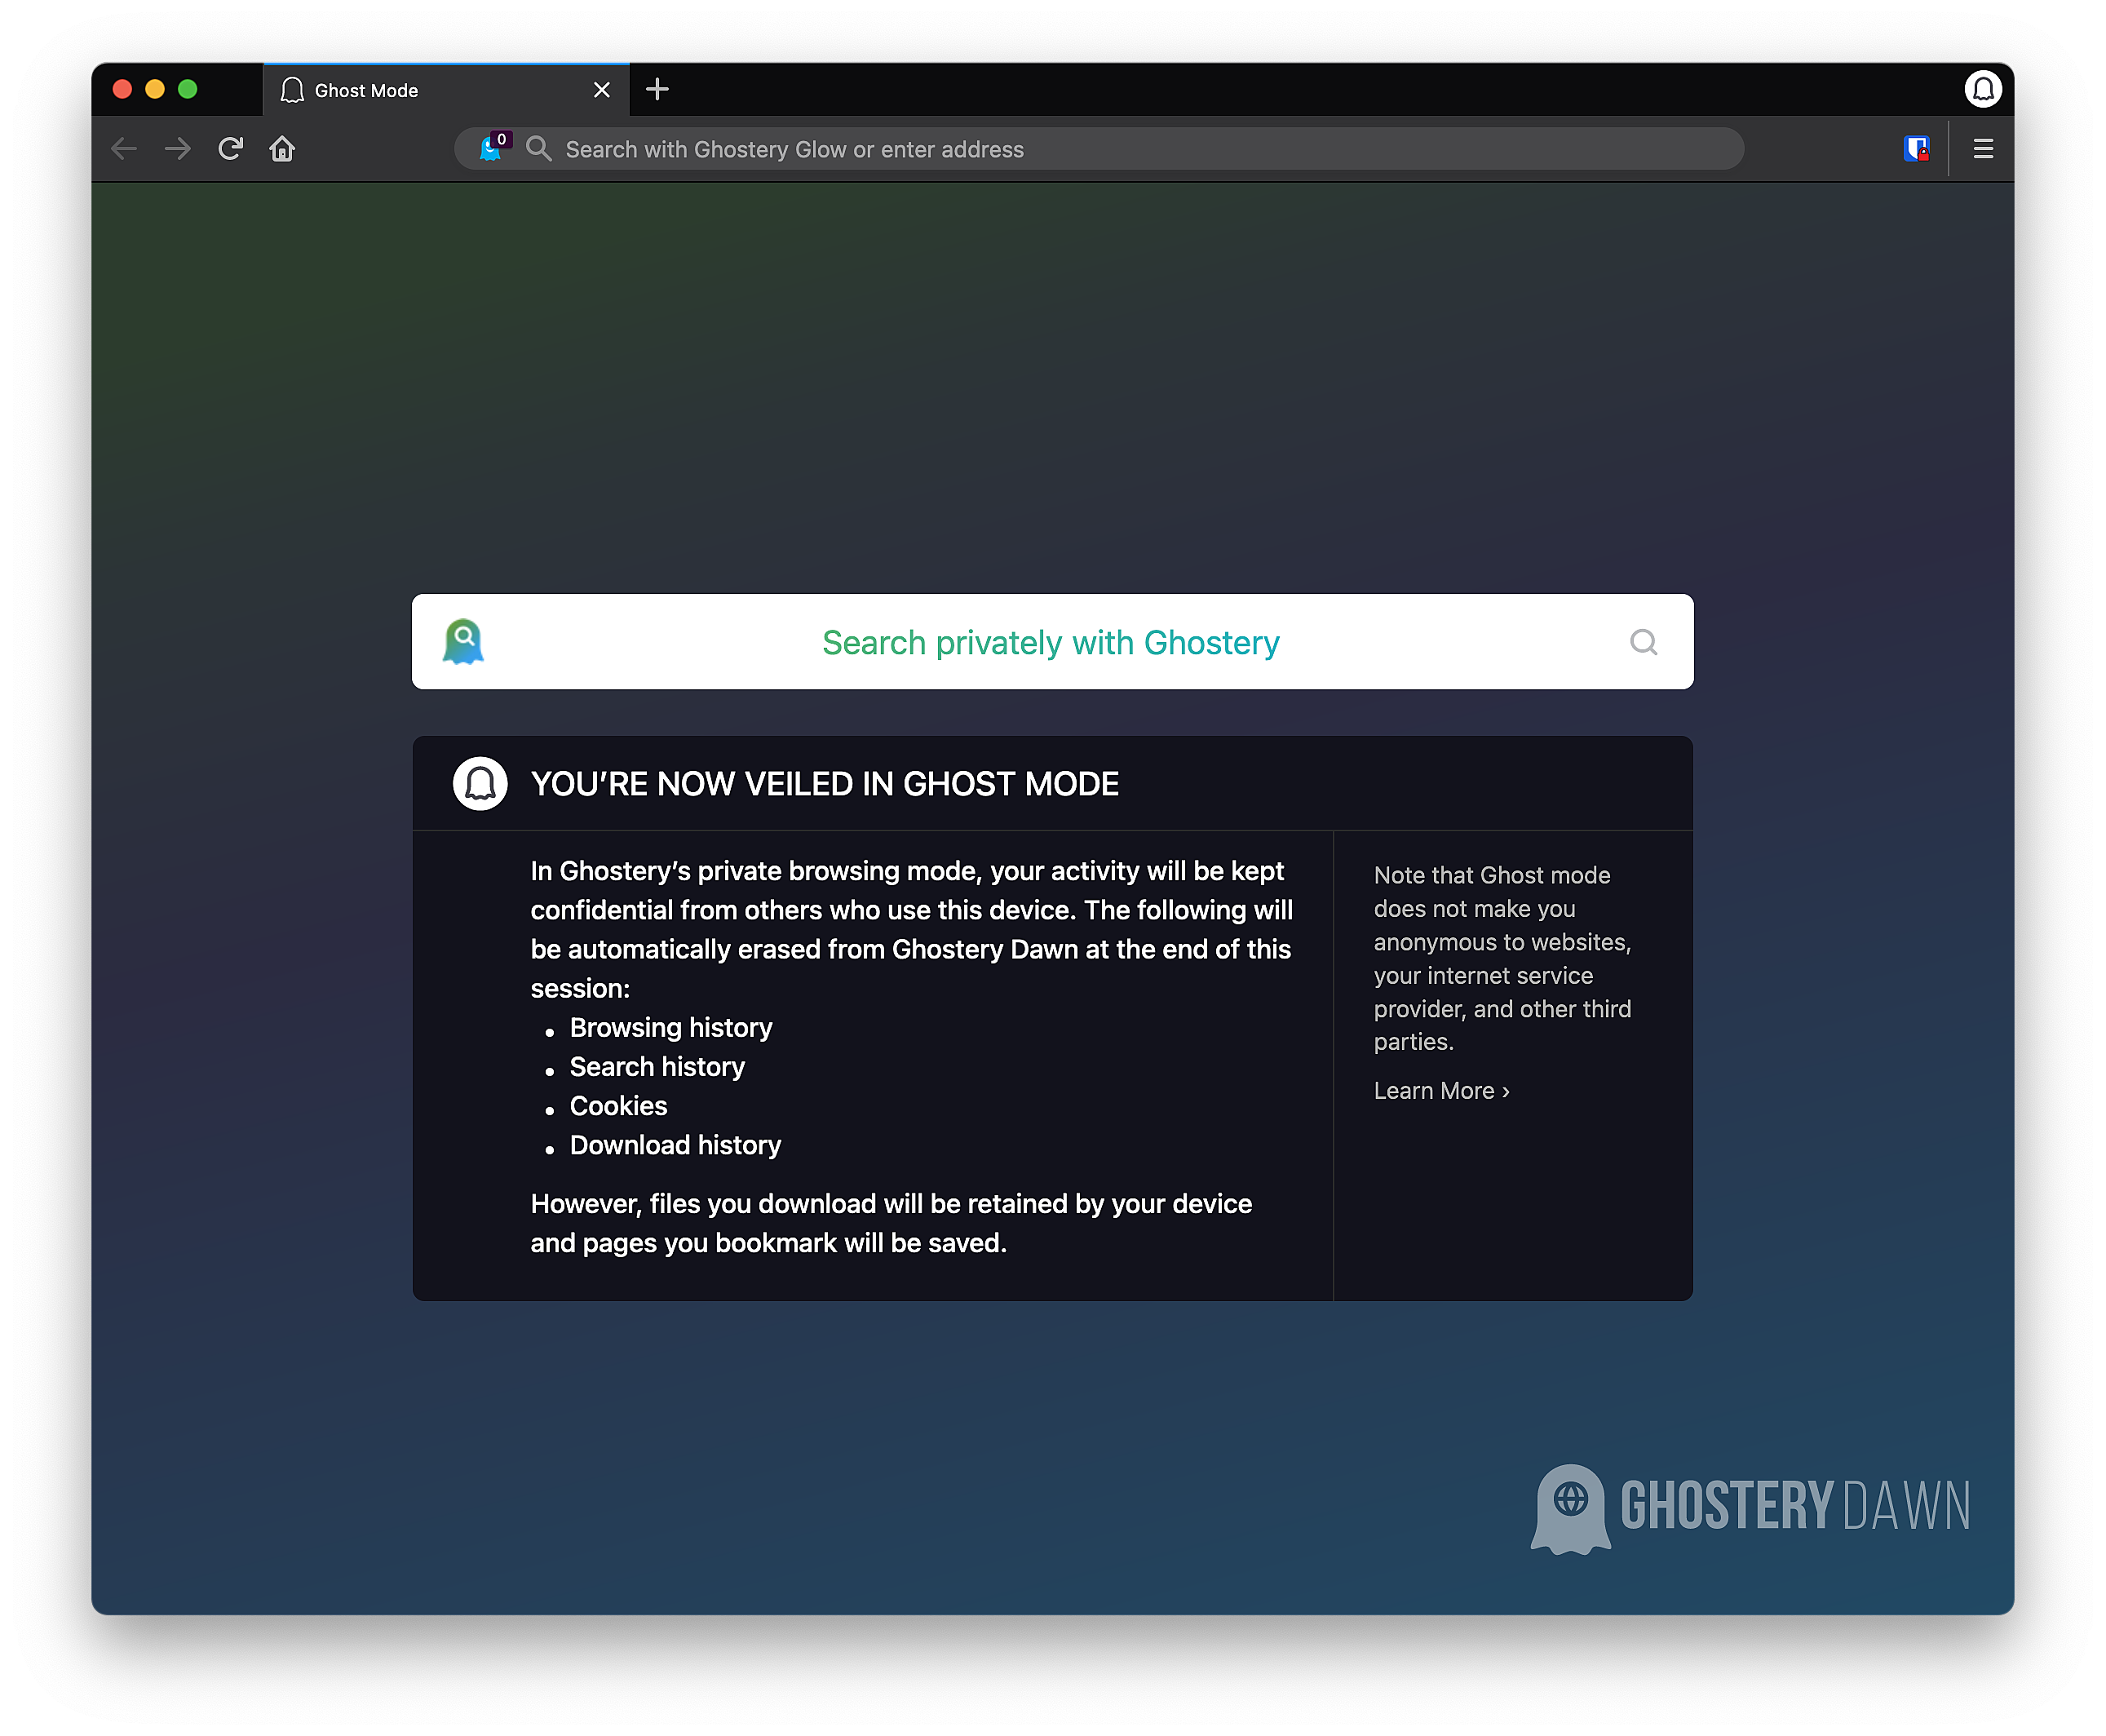
Task: Minimize the window with the yellow button
Action: pos(155,89)
